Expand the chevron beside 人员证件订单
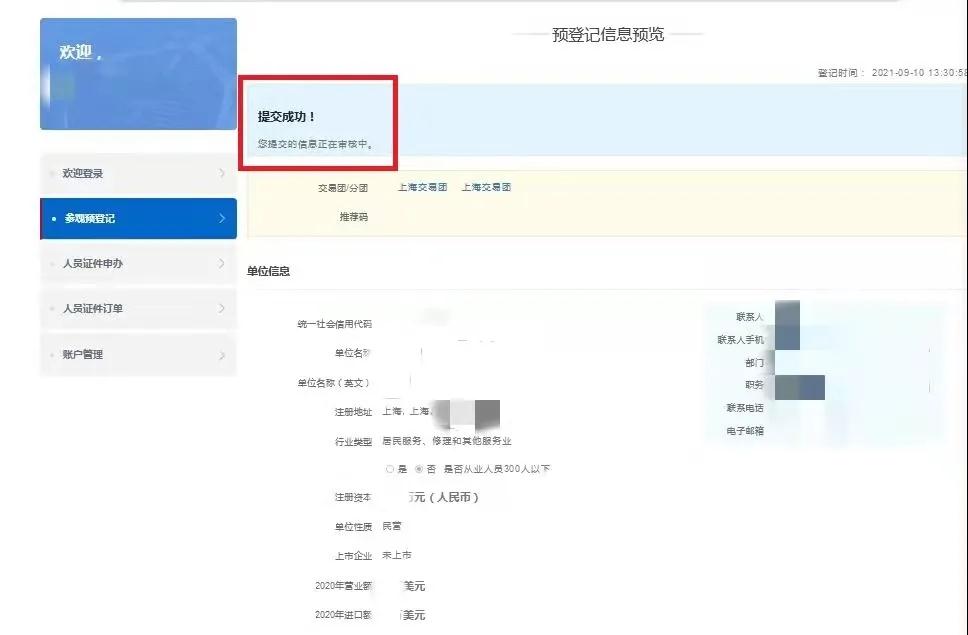 pyautogui.click(x=221, y=309)
